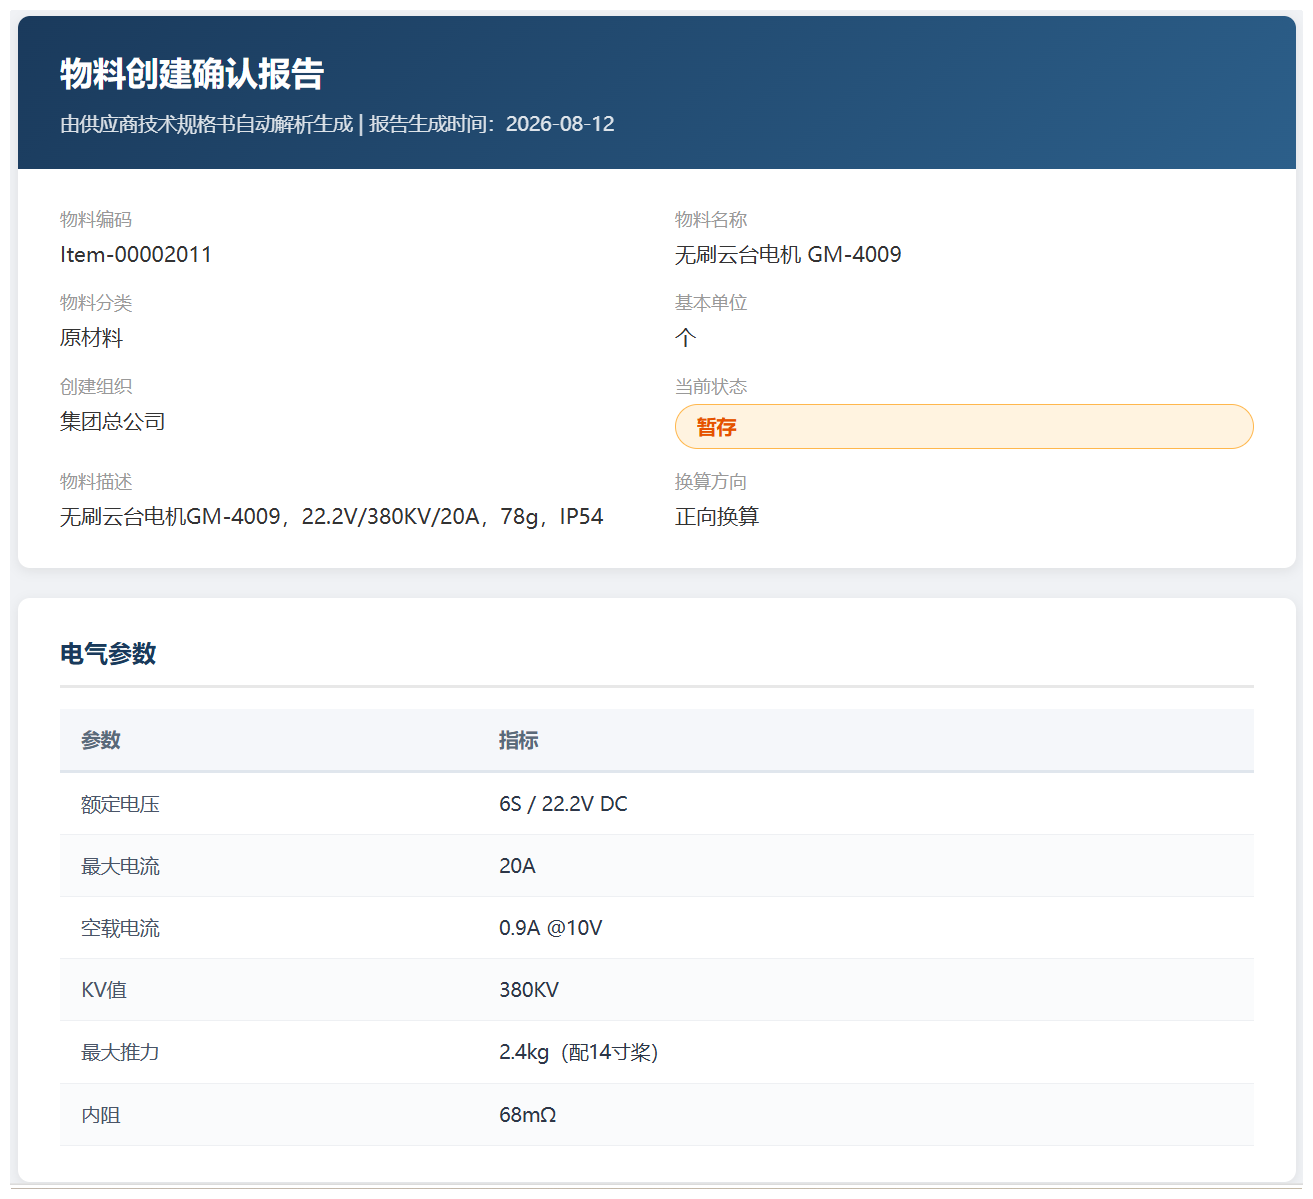Click the 当前状态 field label
This screenshot has width=1313, height=1199.
711,387
